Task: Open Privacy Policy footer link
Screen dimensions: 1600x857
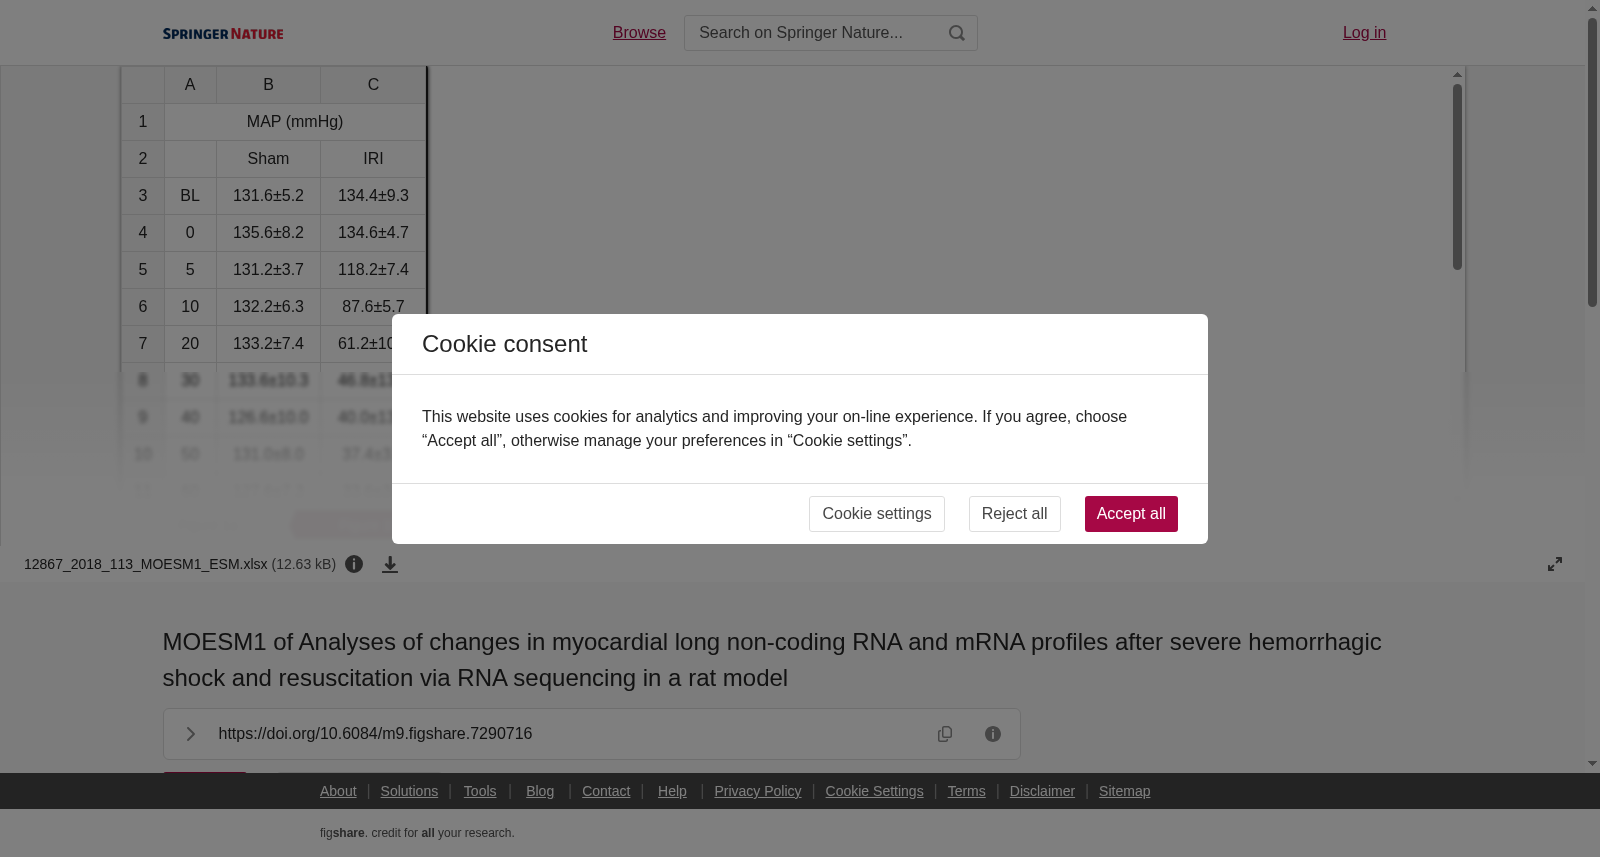Action: (757, 791)
